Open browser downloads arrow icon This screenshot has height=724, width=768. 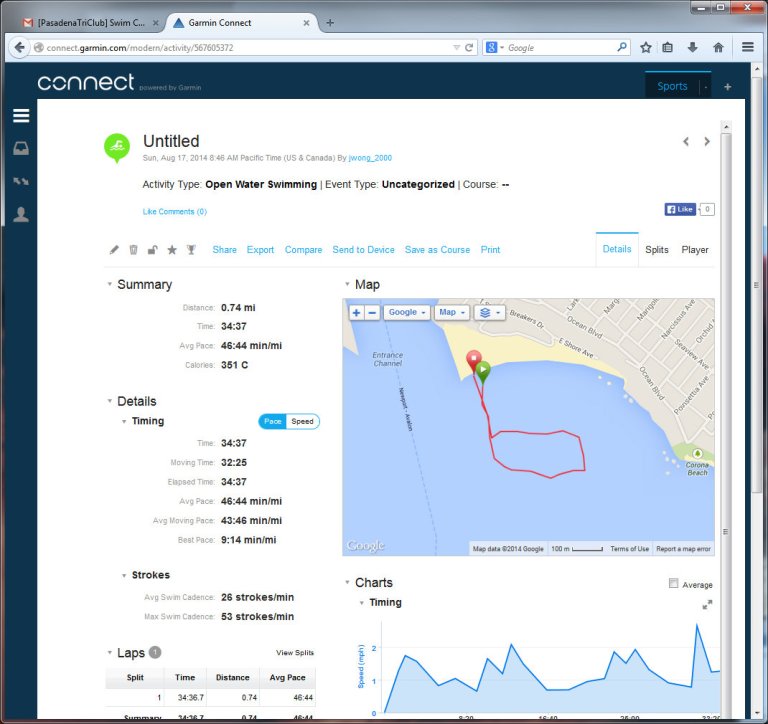(693, 48)
